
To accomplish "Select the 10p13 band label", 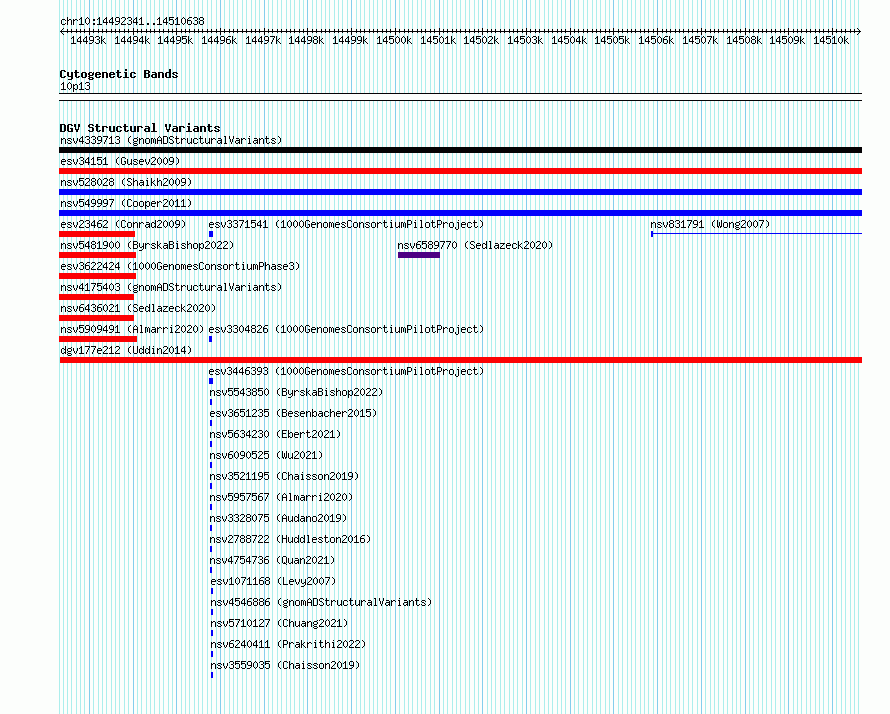I will click(75, 86).
